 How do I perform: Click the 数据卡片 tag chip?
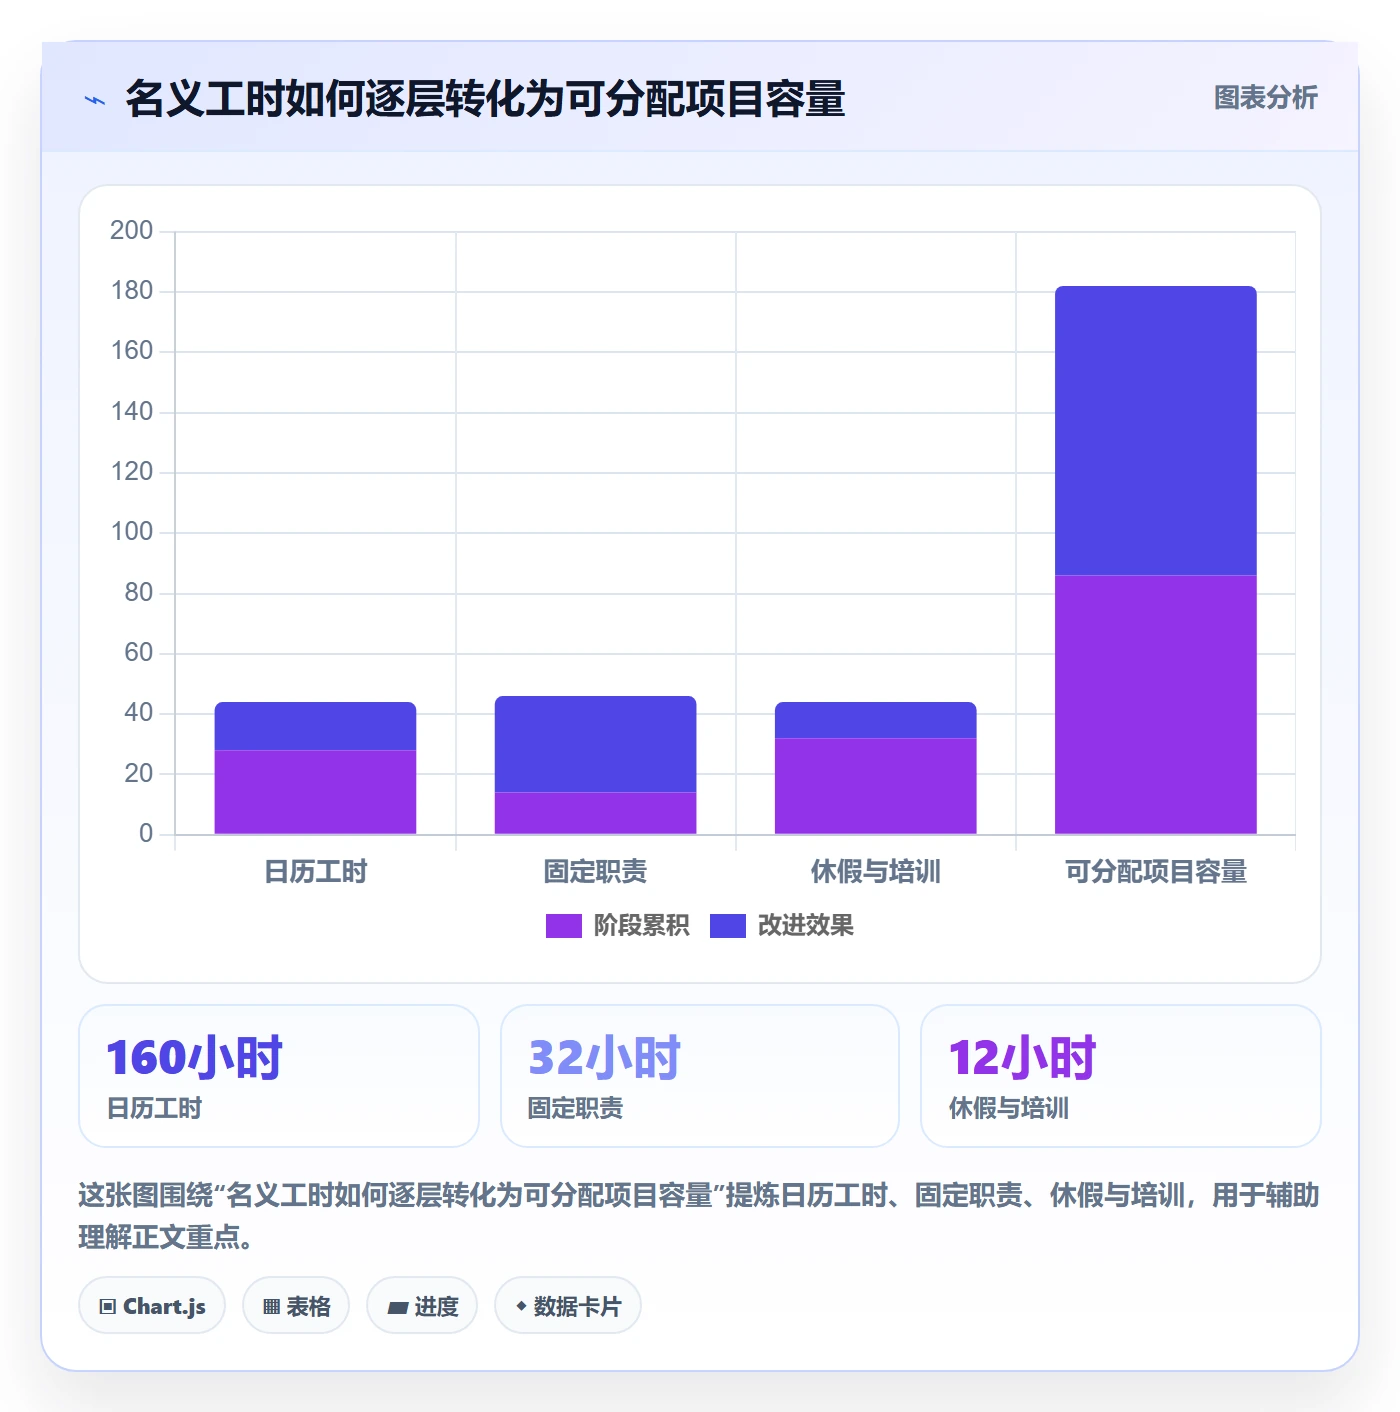coord(568,1306)
